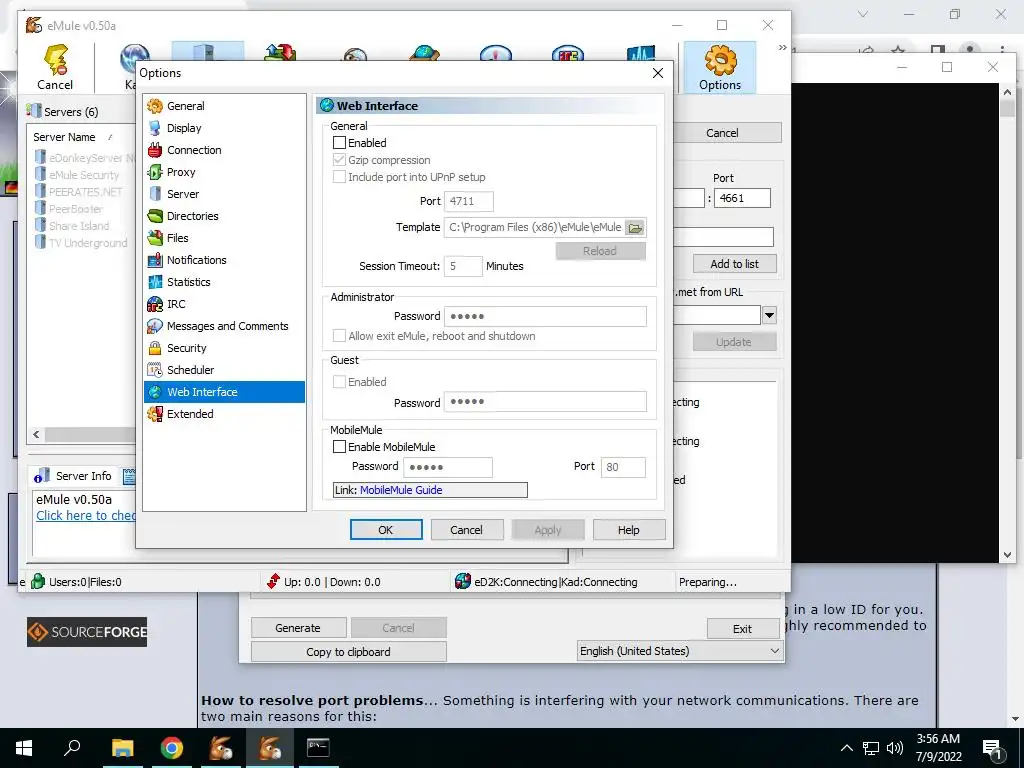Open Chrome from the Windows taskbar
This screenshot has width=1024, height=768.
coord(172,748)
